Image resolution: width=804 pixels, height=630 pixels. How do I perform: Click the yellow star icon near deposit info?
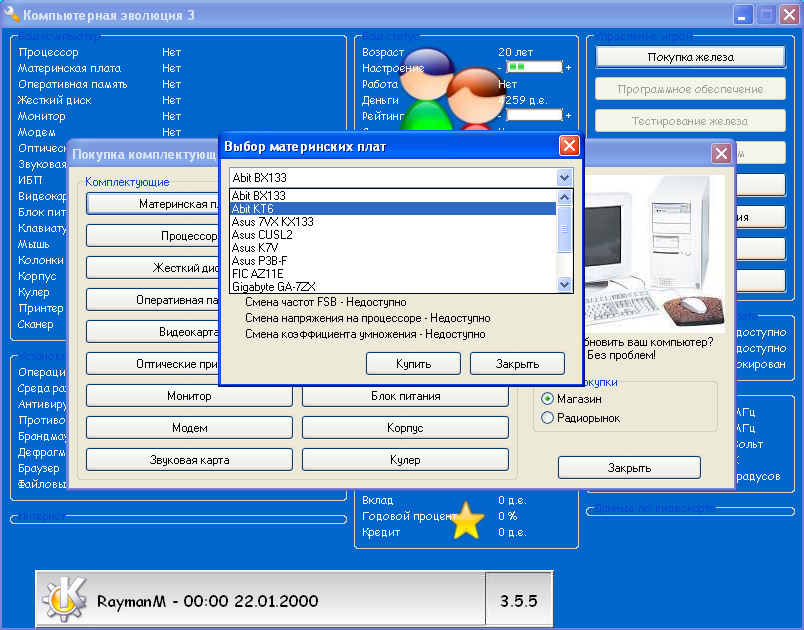coord(467,521)
